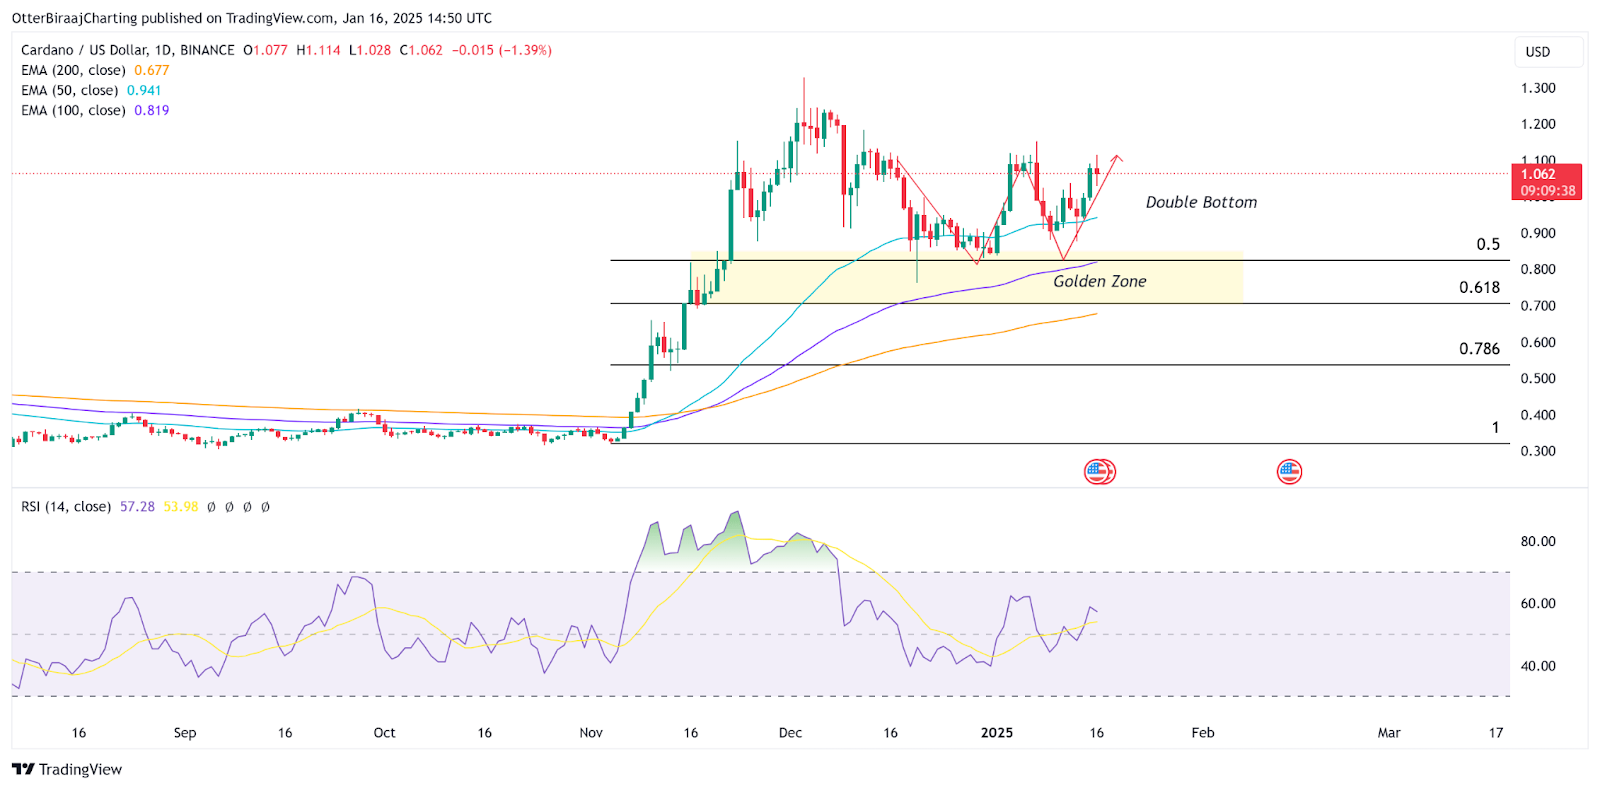This screenshot has height=790, width=1600.
Task: Select the EMA (200, close) indicator legend
Action: point(73,70)
